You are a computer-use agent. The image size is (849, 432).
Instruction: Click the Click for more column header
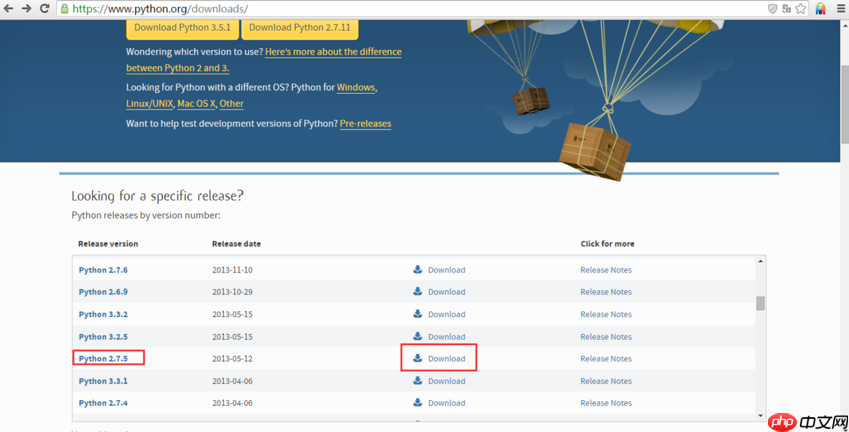[607, 244]
